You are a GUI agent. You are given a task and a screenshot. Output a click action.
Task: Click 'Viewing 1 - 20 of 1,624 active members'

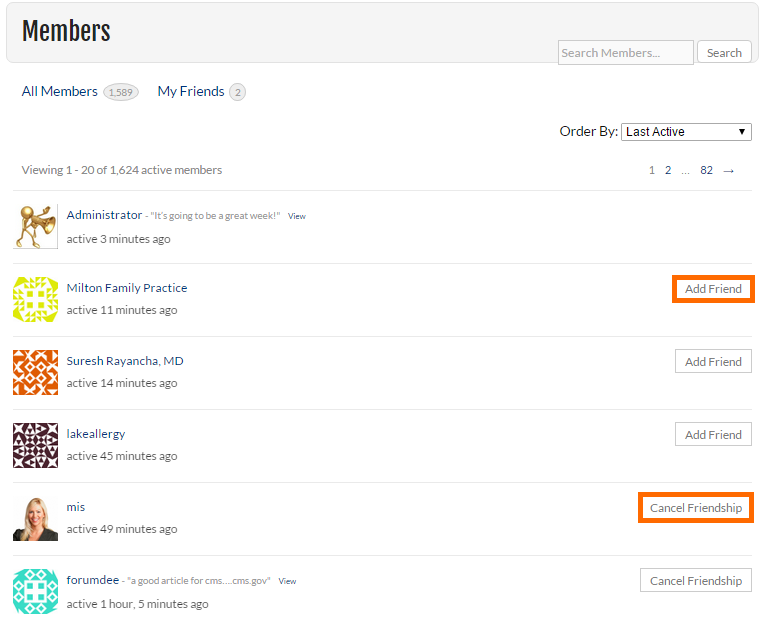pyautogui.click(x=121, y=170)
